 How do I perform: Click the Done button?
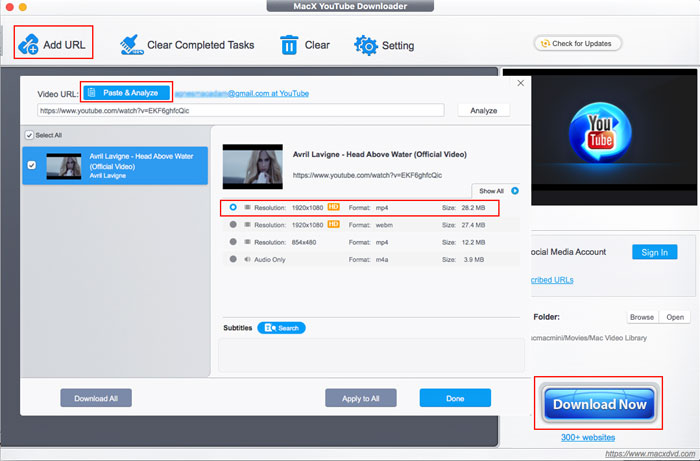(455, 398)
